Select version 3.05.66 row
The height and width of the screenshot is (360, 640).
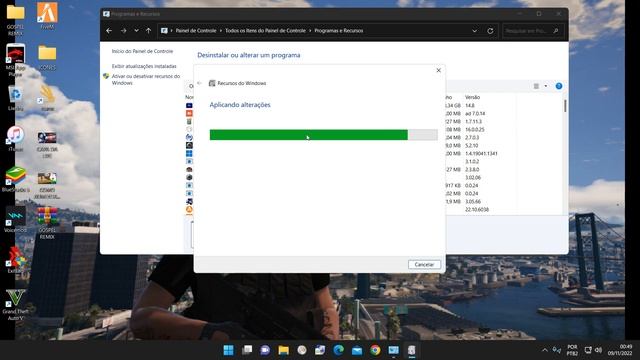click(473, 202)
